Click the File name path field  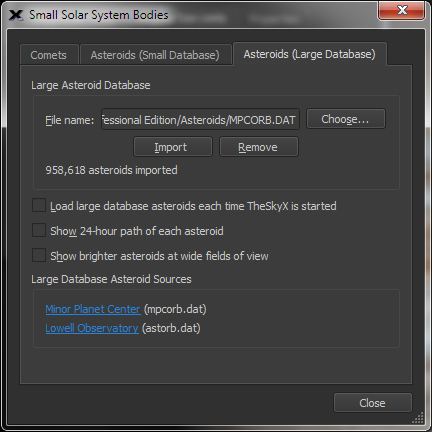(x=200, y=119)
